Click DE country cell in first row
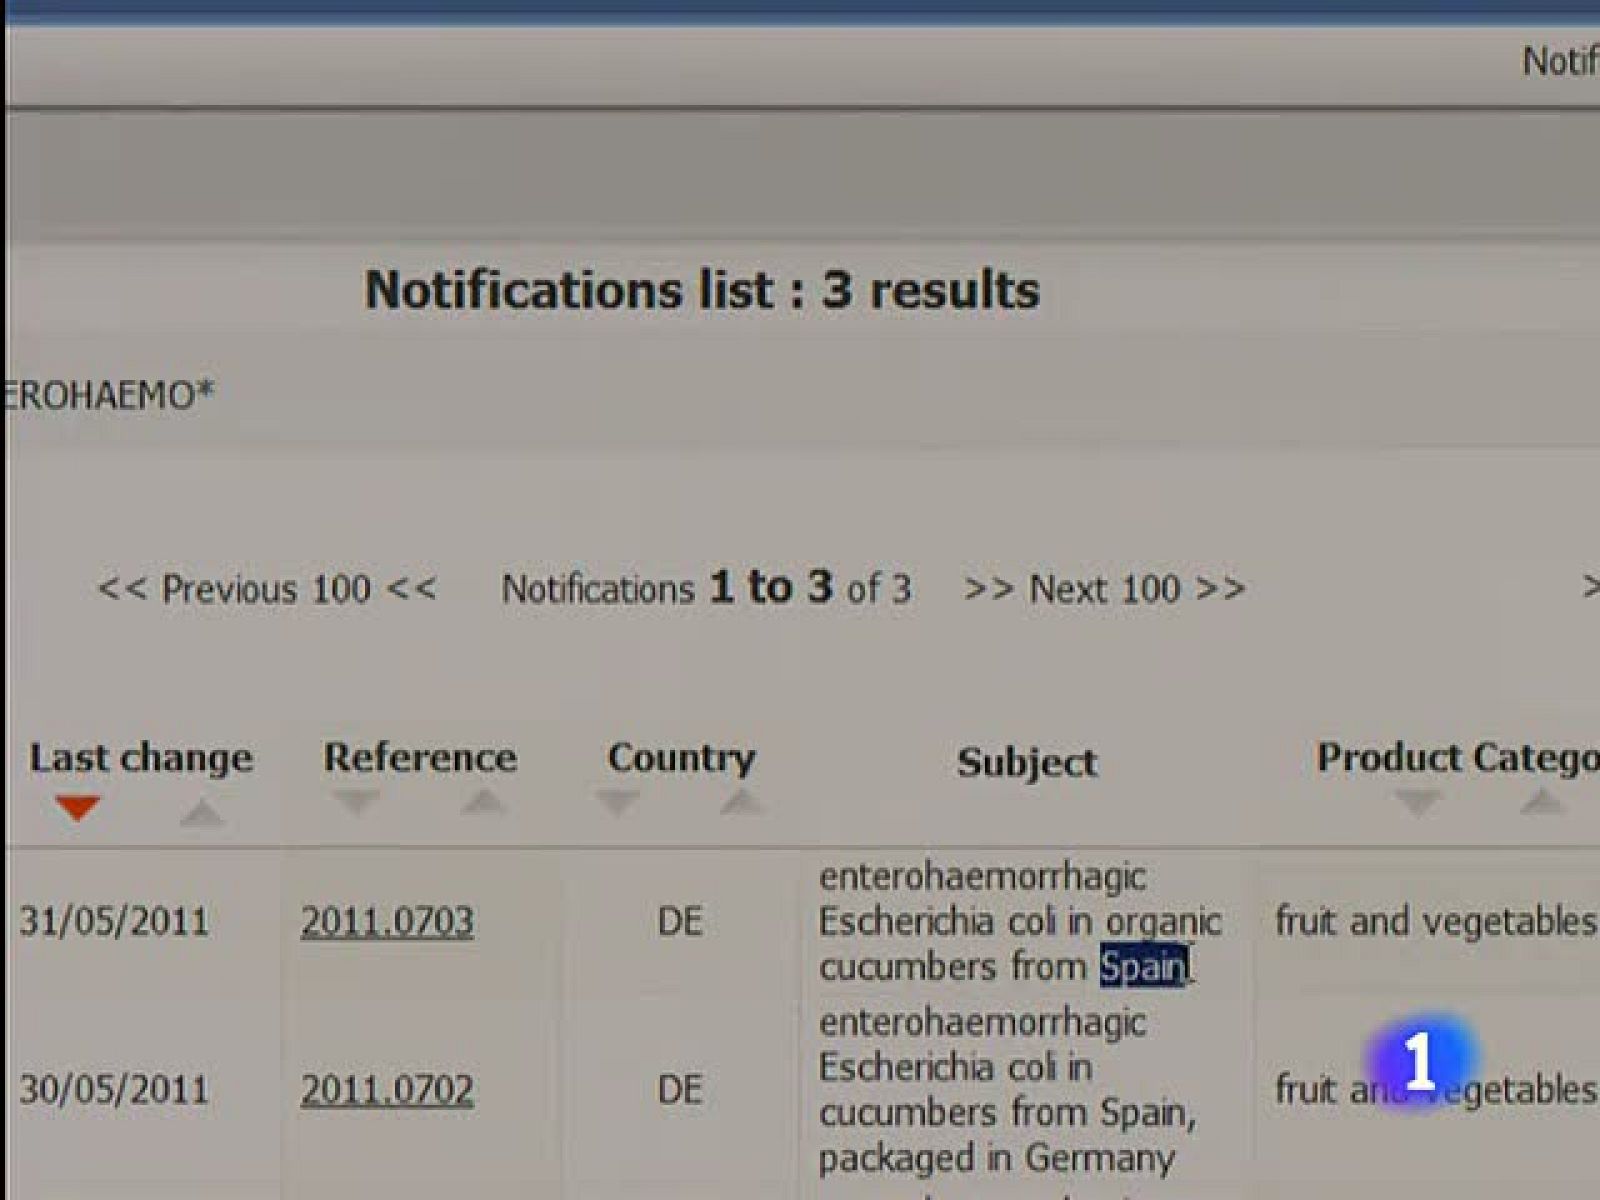The image size is (1600, 1200). pos(680,921)
